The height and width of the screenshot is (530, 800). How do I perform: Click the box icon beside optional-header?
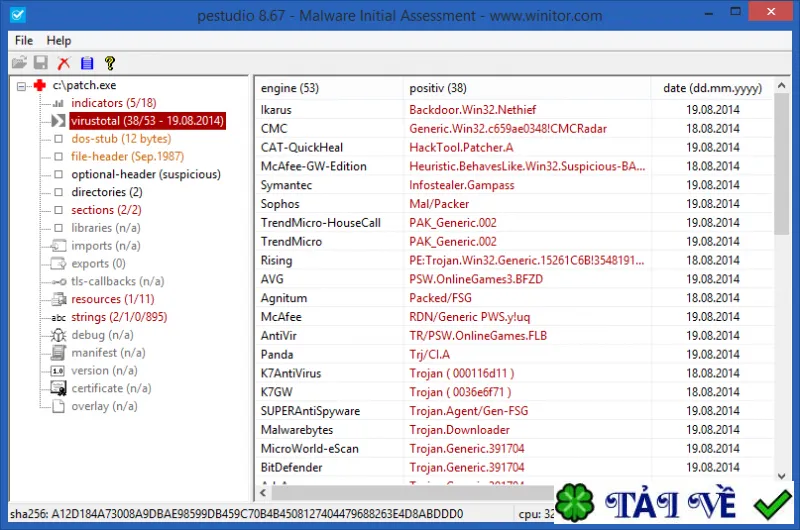click(58, 174)
